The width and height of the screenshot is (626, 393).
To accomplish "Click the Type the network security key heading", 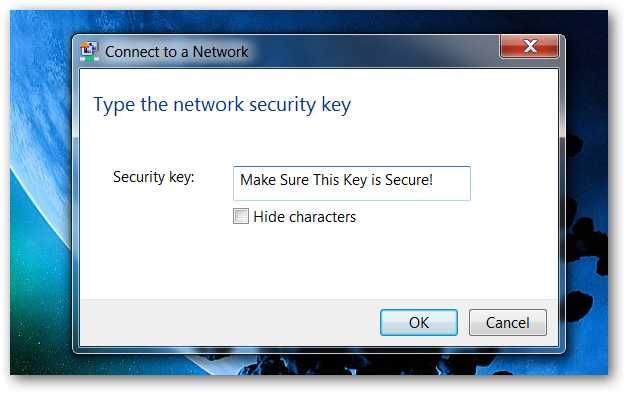I will pos(222,105).
